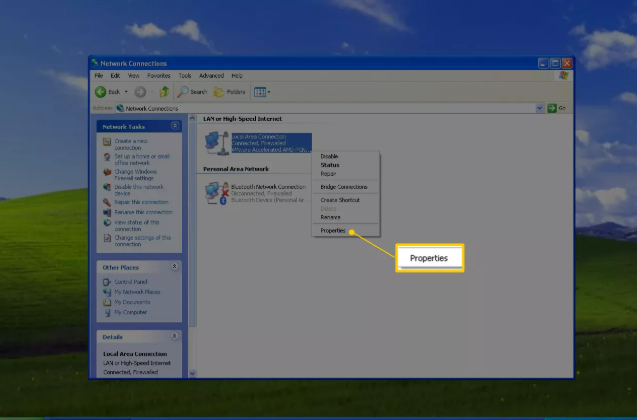Click the sidebar vertical scrollbar thumb
Image resolution: width=637 pixels, height=420 pixels.
pyautogui.click(x=193, y=225)
